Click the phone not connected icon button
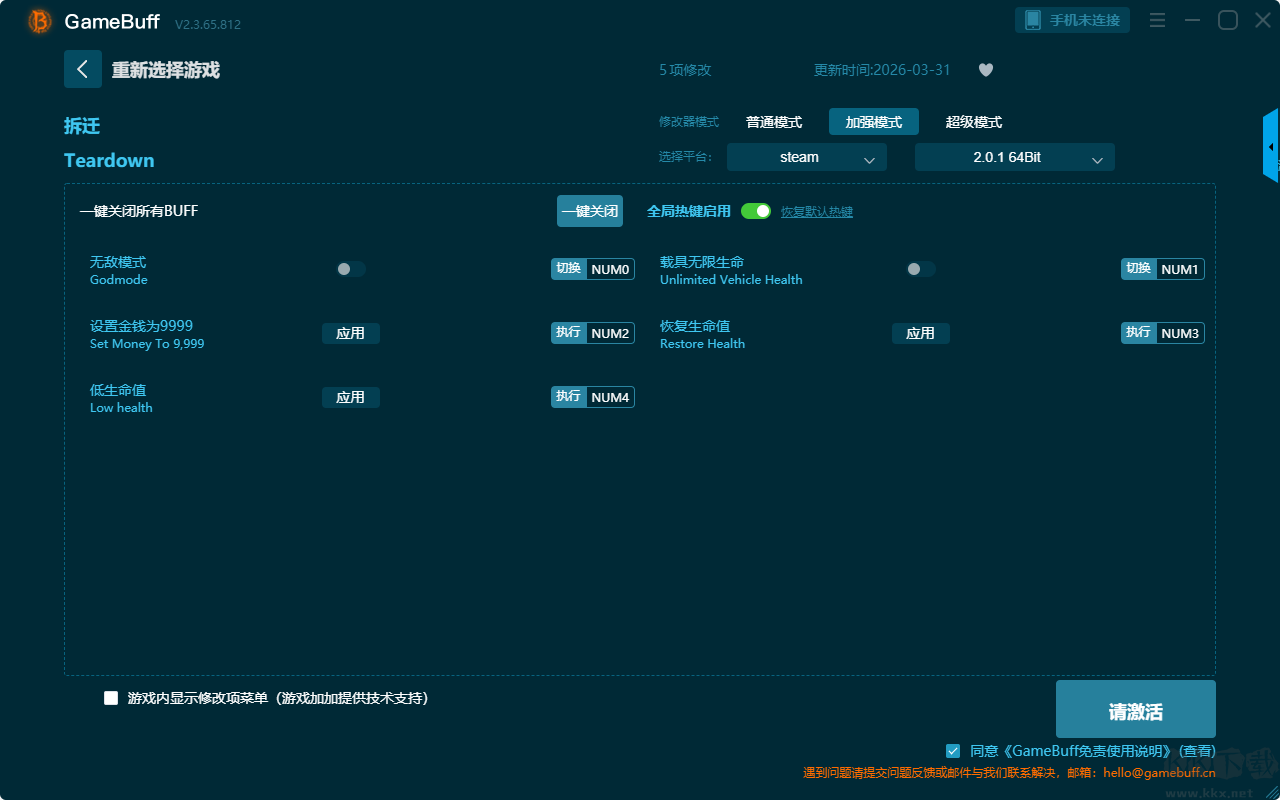The width and height of the screenshot is (1280, 800). point(1073,20)
